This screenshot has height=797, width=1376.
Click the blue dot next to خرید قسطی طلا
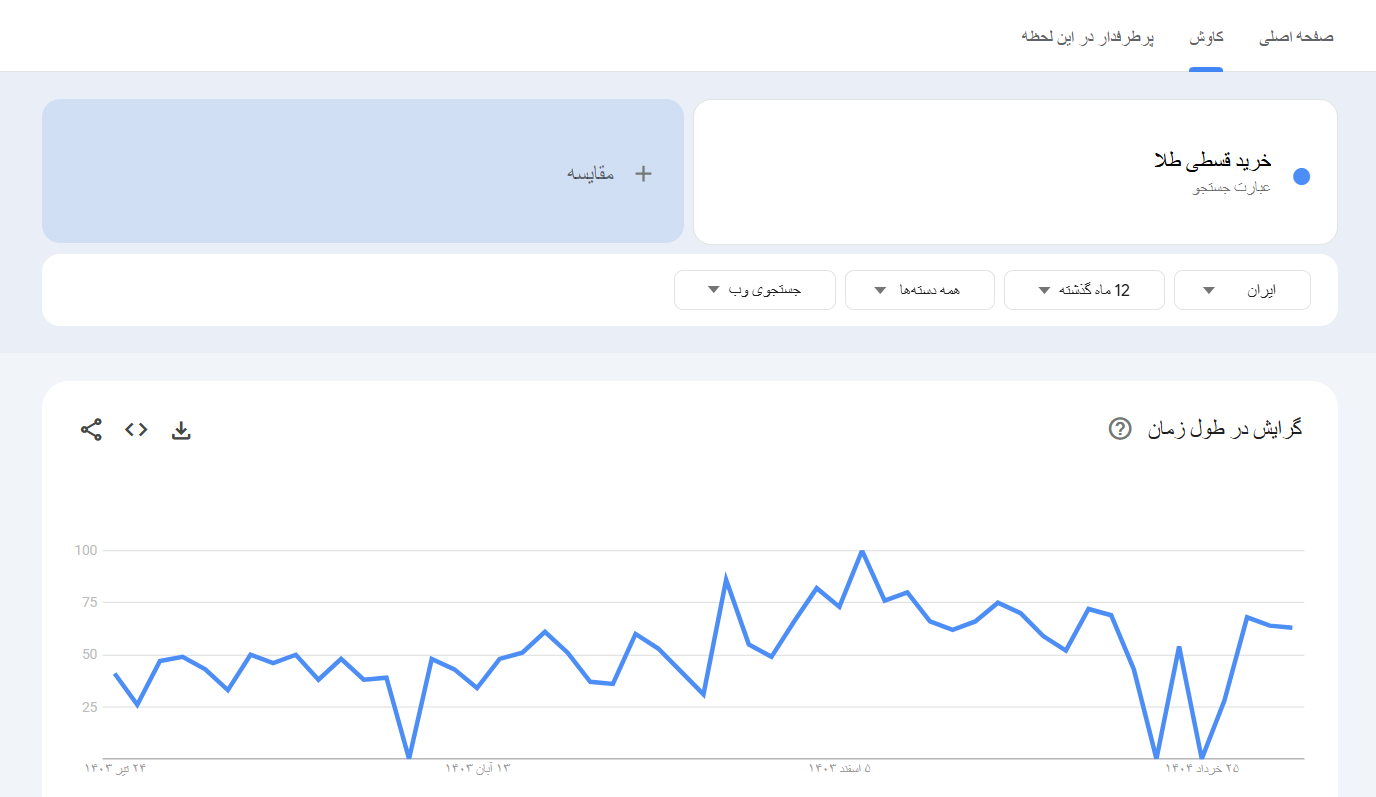click(1301, 176)
